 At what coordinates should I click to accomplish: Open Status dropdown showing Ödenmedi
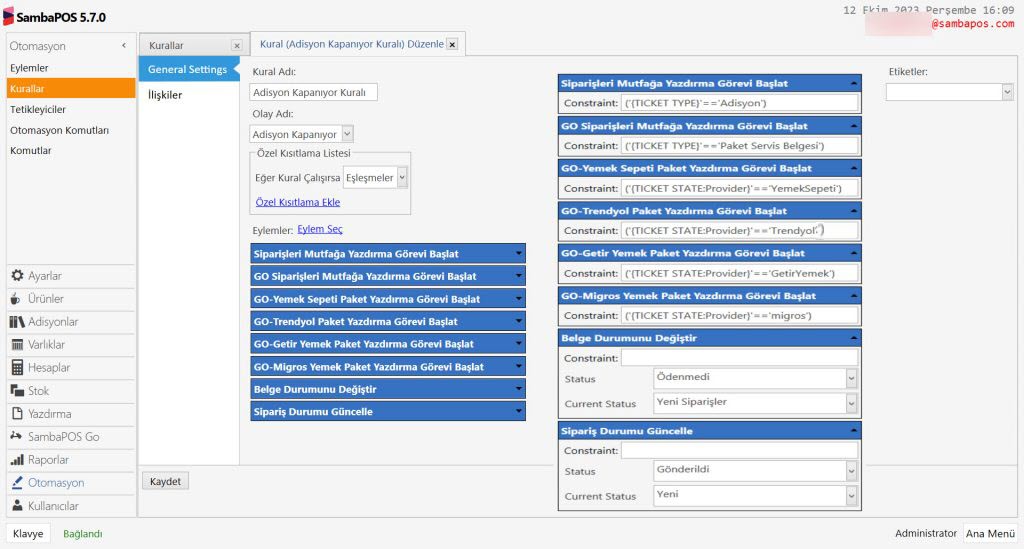point(851,378)
